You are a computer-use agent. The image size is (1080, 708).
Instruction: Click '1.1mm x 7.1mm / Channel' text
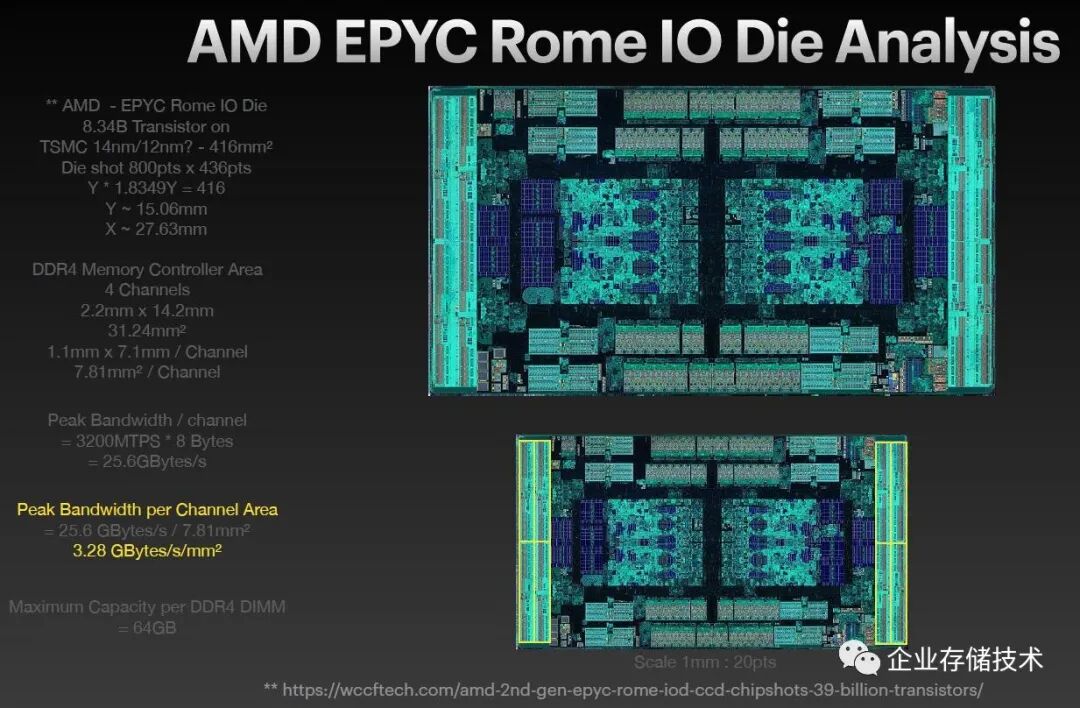pos(147,352)
